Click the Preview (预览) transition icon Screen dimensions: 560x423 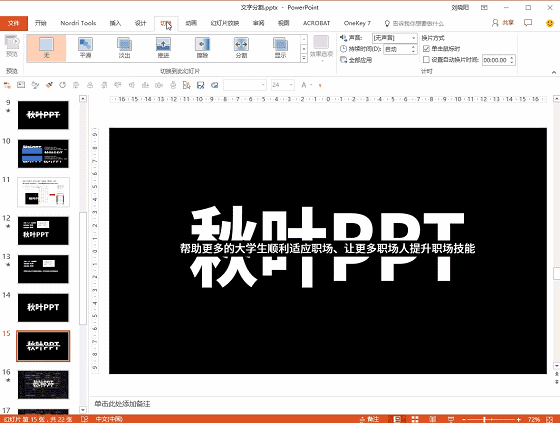click(x=12, y=46)
